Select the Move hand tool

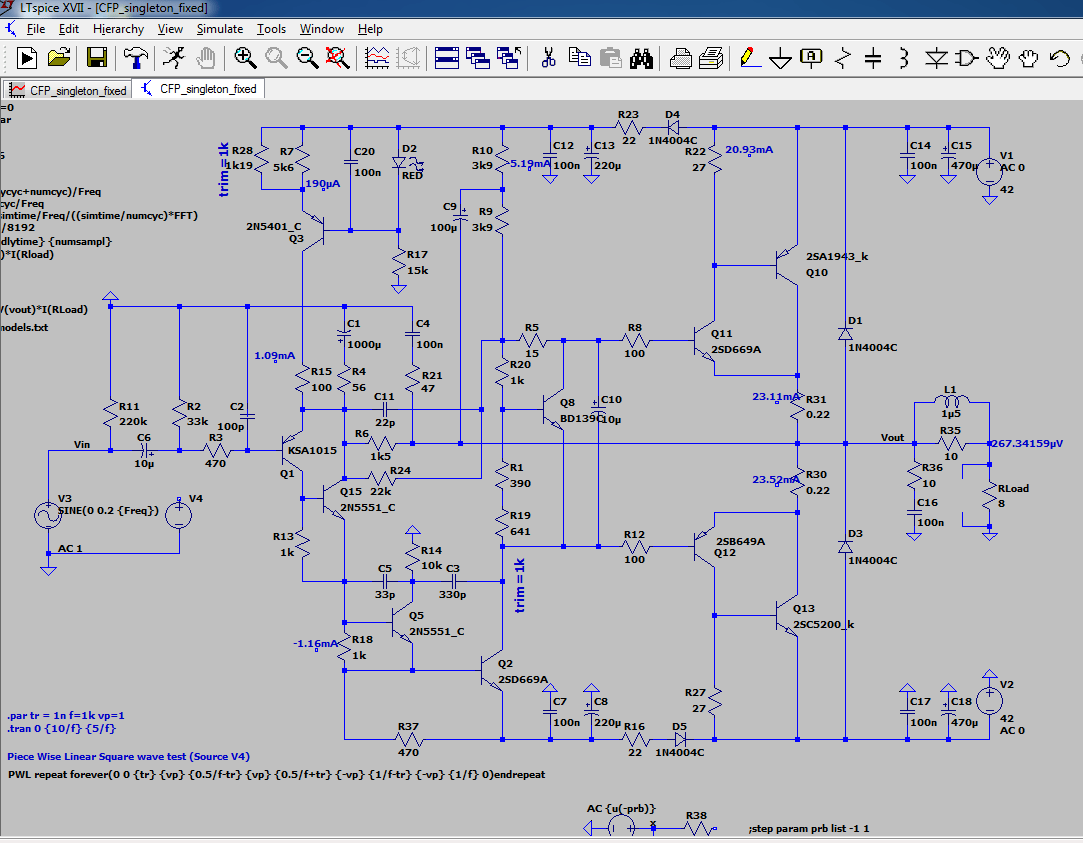point(997,58)
